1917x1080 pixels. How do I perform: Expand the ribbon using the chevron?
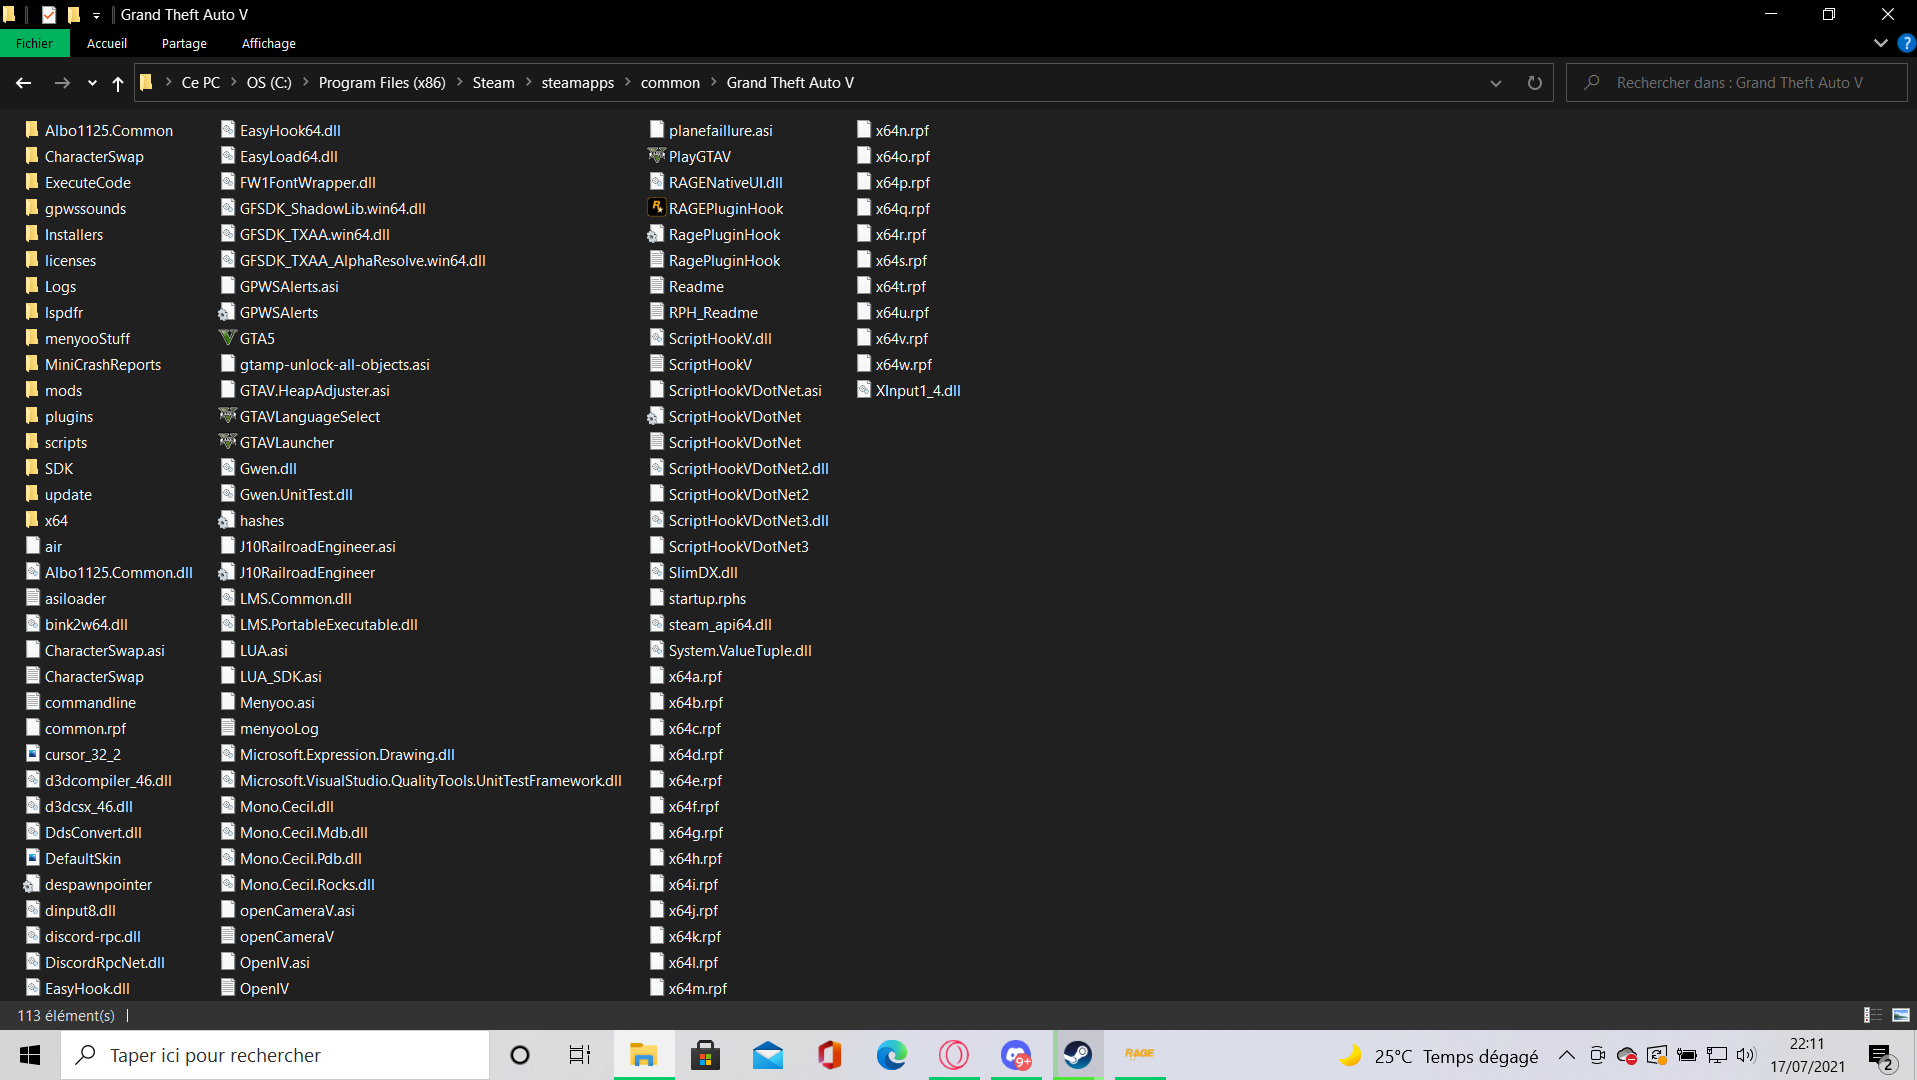(1880, 43)
